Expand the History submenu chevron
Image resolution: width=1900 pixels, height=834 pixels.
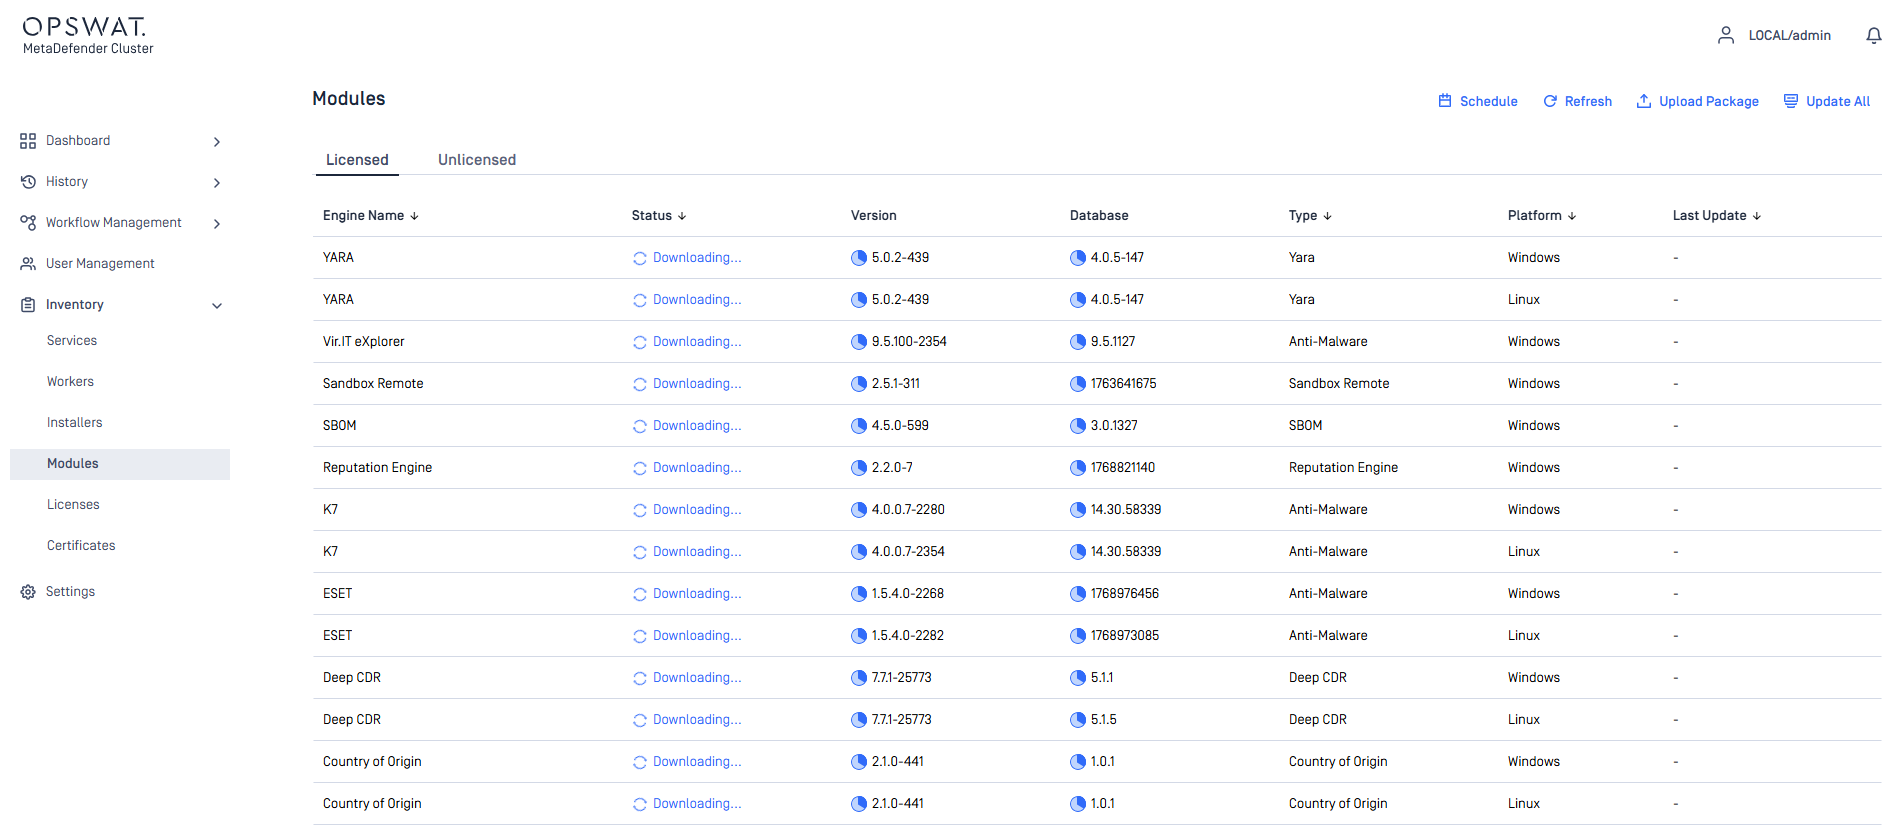[x=217, y=183]
